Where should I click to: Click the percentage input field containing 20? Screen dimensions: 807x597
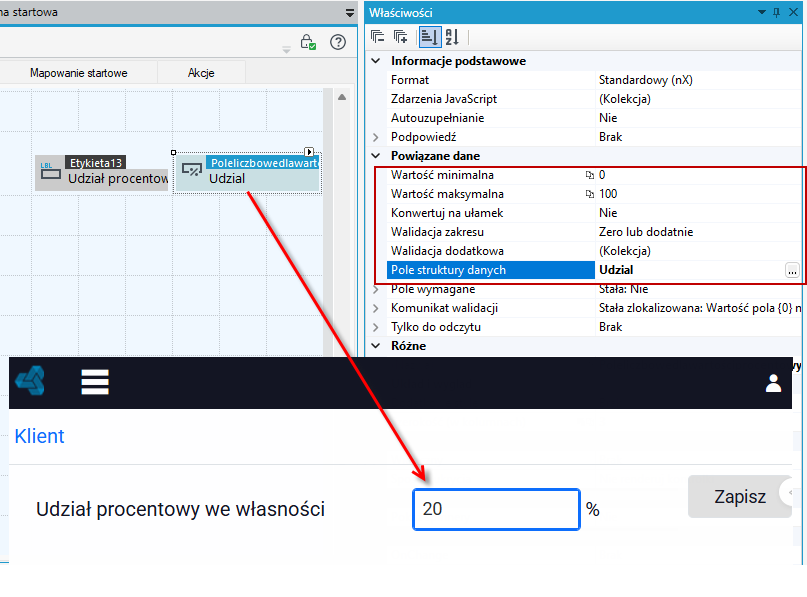496,509
